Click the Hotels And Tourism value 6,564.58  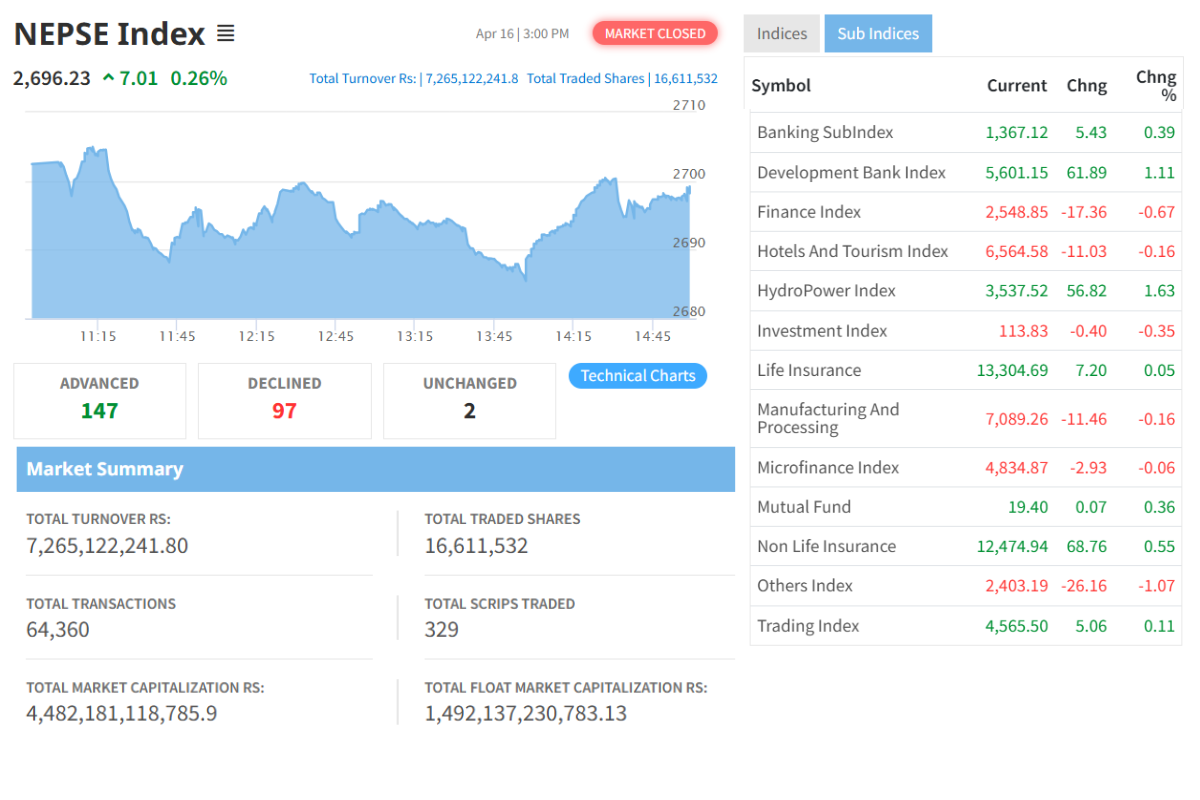(x=1017, y=251)
